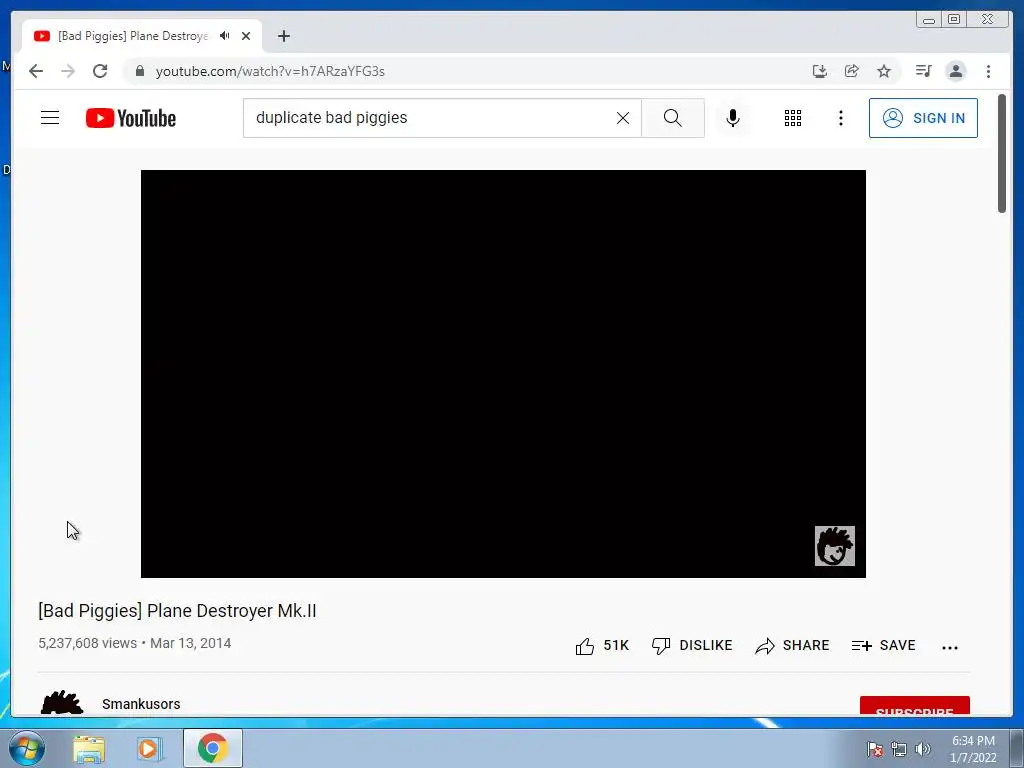1024x768 pixels.
Task: Click the SIGN IN button
Action: tap(923, 118)
